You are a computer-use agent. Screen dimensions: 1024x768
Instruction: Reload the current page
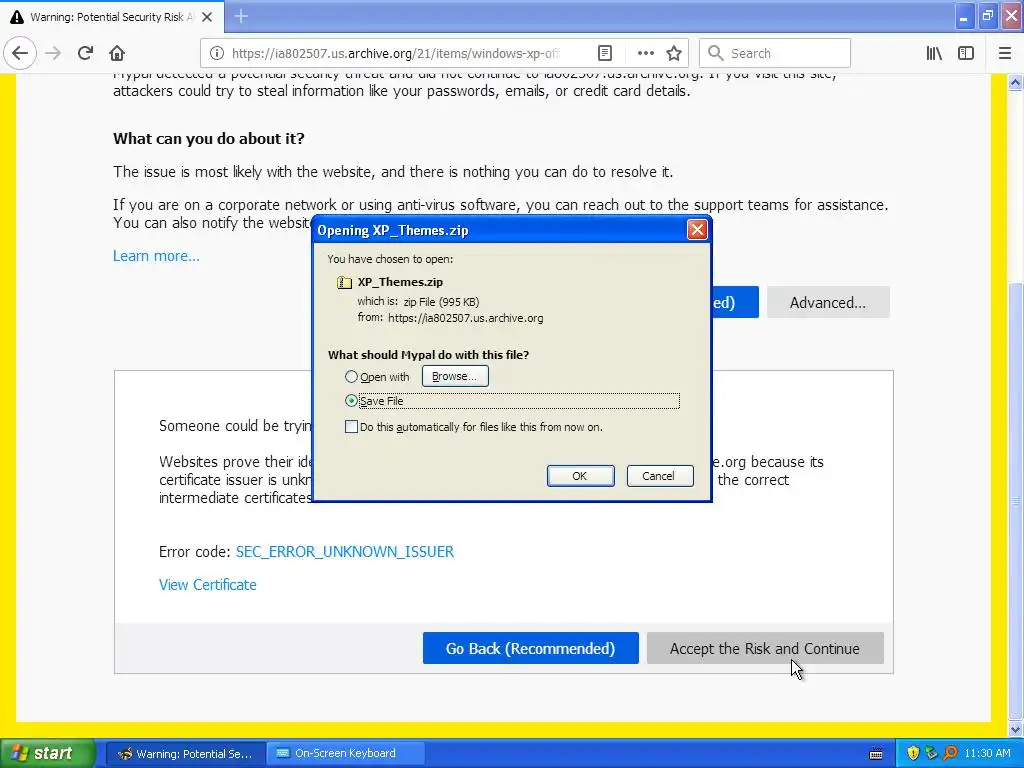pyautogui.click(x=86, y=53)
